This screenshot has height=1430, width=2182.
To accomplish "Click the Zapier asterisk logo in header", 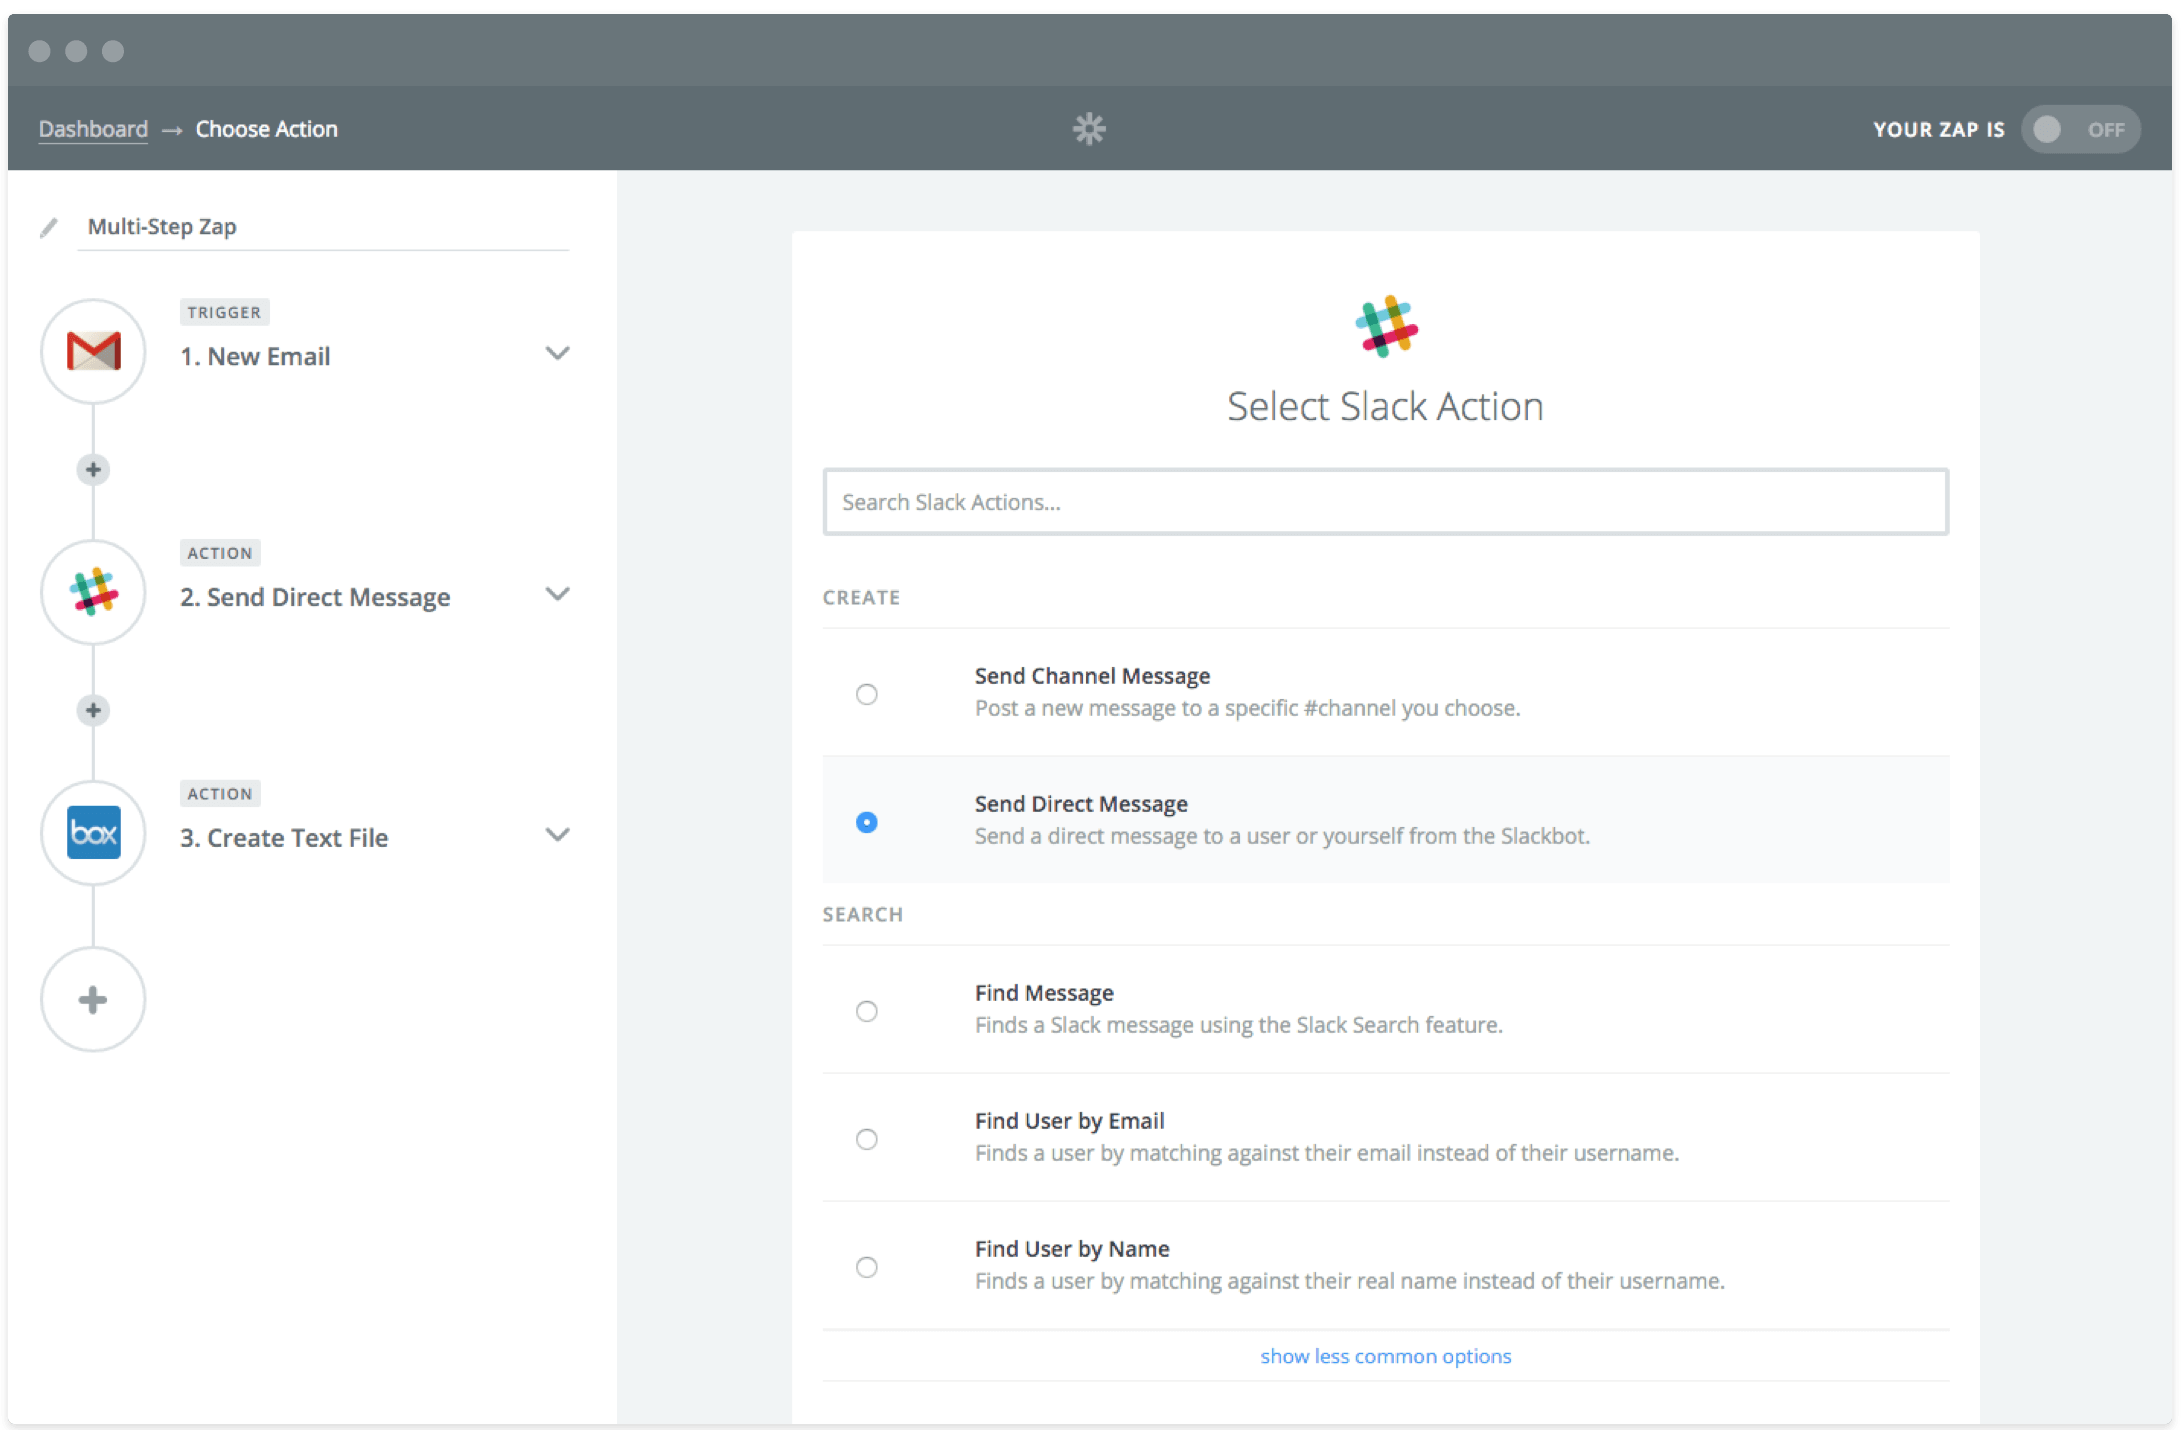I will coord(1089,129).
